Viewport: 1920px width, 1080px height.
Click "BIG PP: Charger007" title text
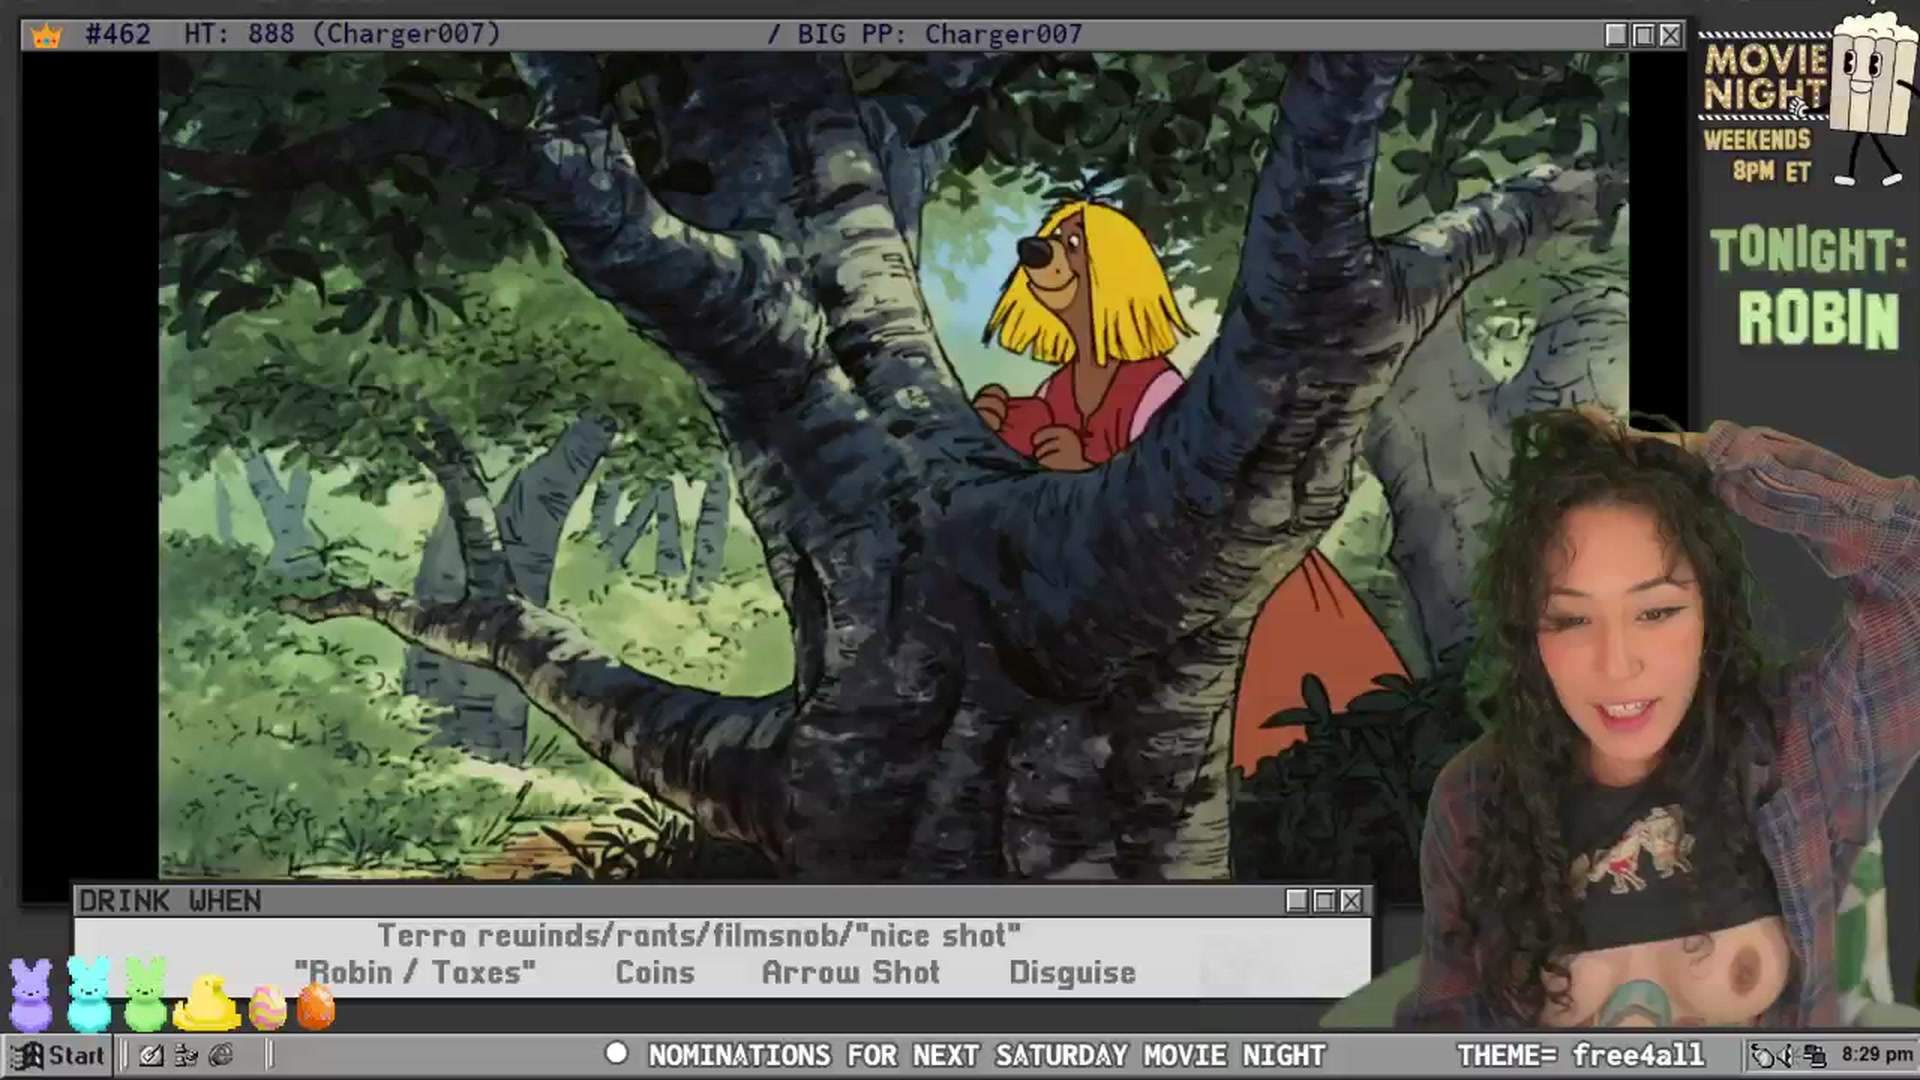coord(940,34)
